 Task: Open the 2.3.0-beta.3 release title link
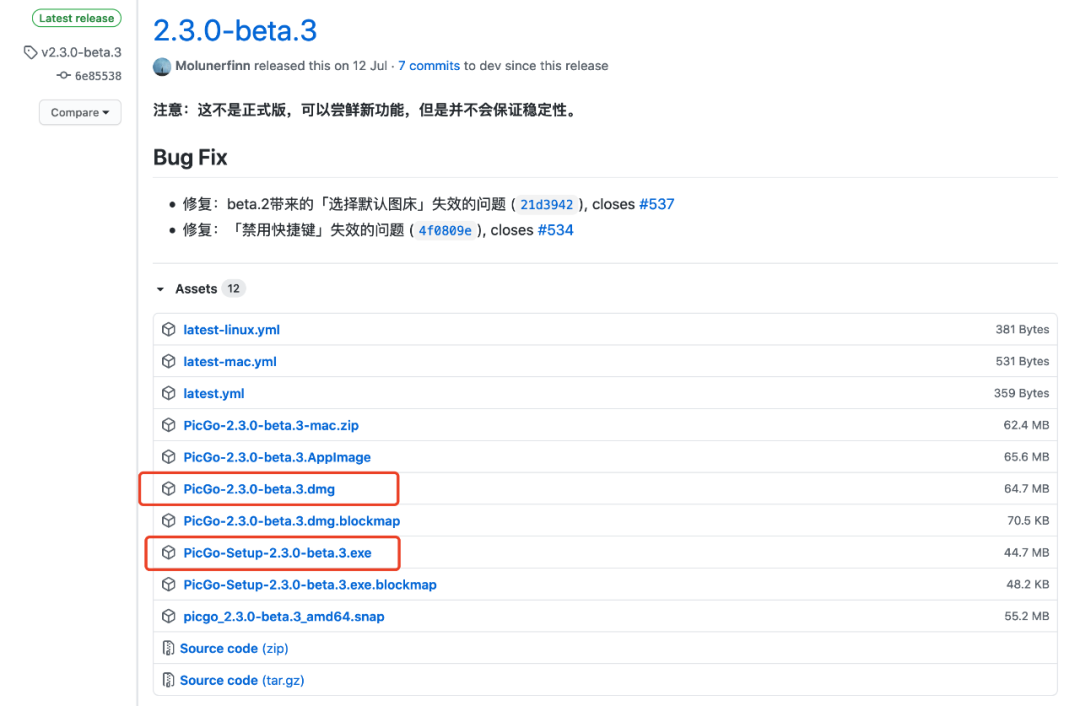[235, 30]
